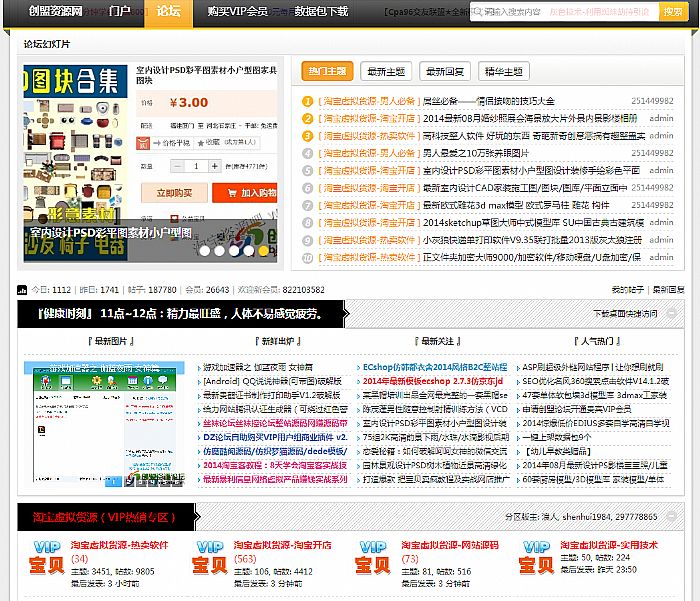Open rank 4 topic 男人最爱之10万张养眼图片
The height and width of the screenshot is (601, 700).
(476, 153)
